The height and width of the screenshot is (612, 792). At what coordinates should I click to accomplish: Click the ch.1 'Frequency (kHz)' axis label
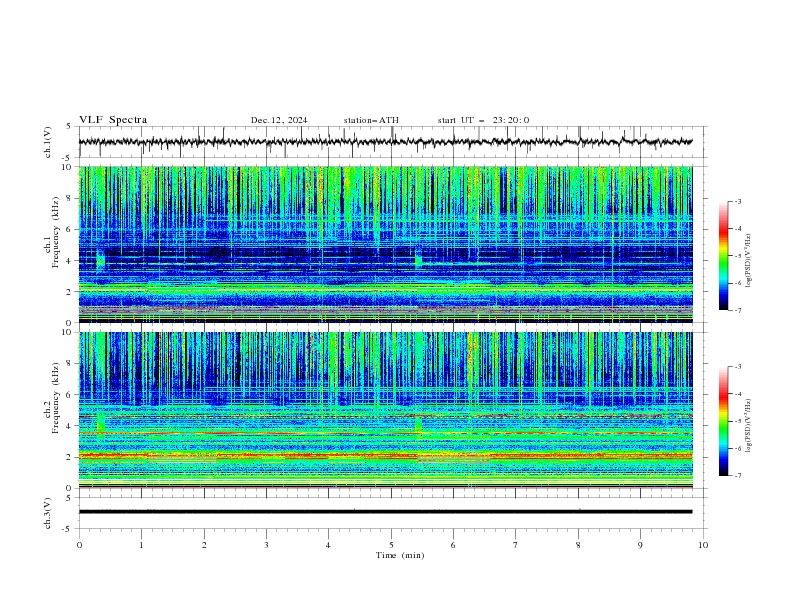tap(56, 233)
